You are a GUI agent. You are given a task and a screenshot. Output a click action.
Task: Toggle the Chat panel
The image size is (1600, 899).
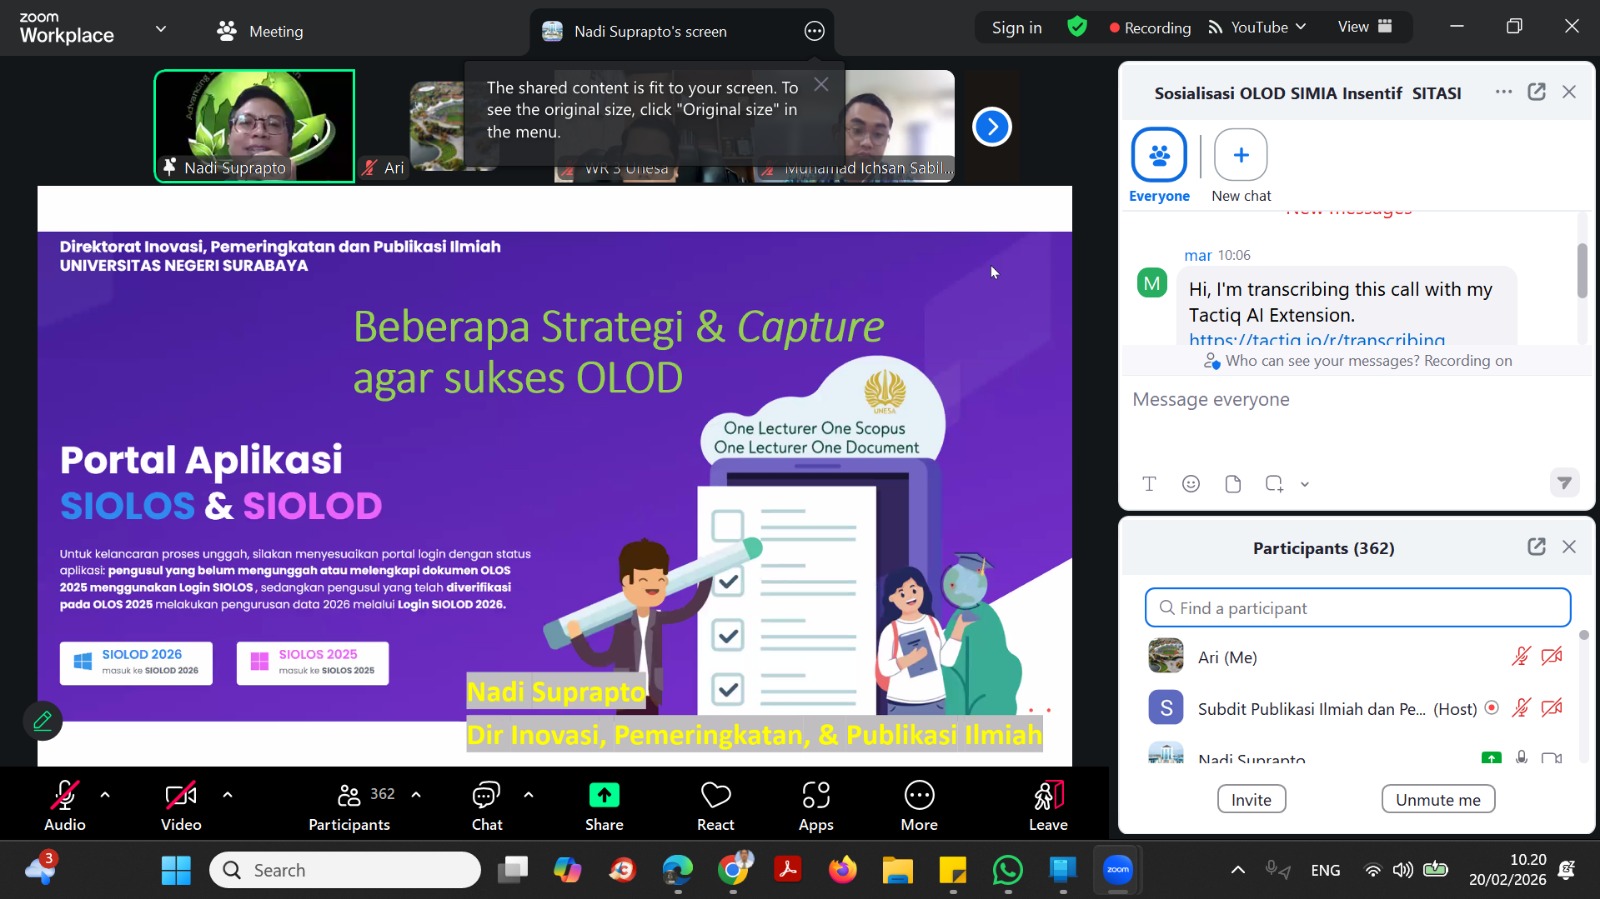click(x=487, y=805)
